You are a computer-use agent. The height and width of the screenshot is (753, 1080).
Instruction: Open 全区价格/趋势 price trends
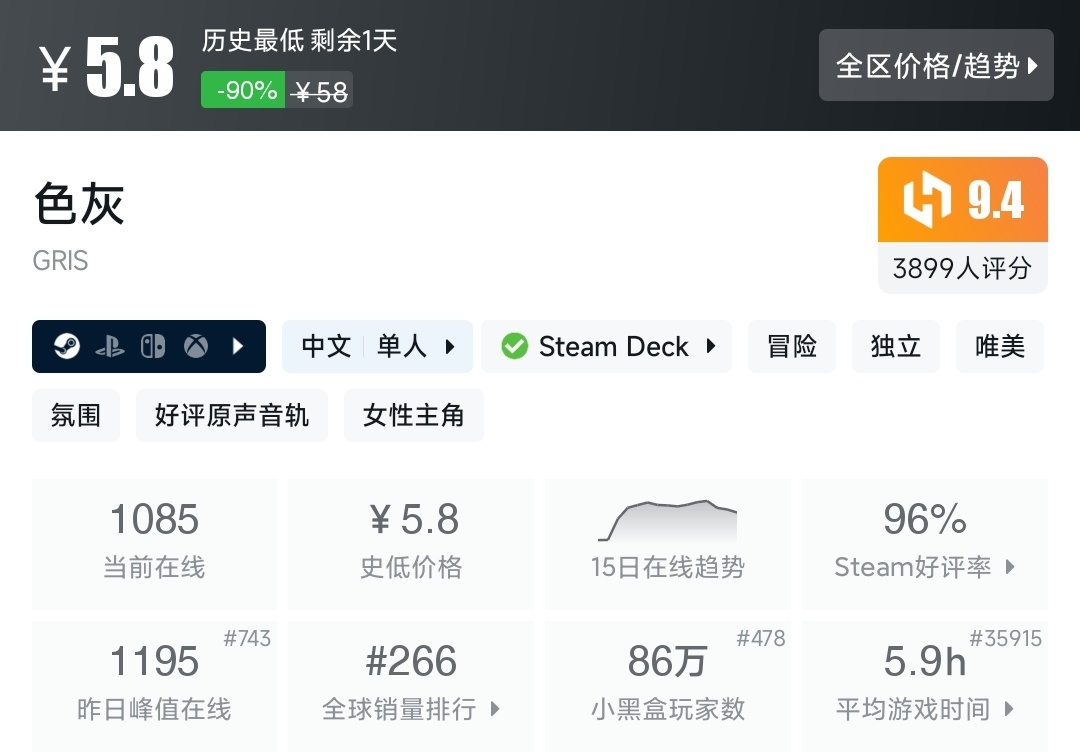[x=936, y=66]
